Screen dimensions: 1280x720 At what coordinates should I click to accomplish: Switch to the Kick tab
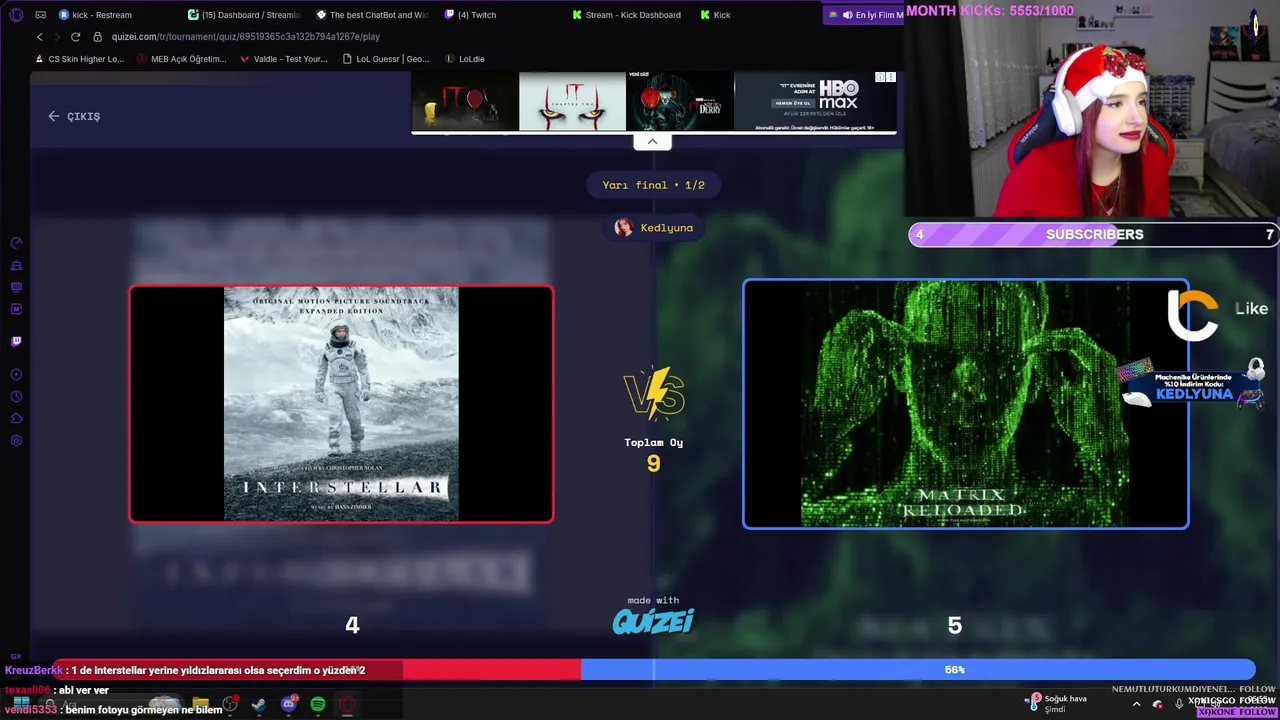756,15
